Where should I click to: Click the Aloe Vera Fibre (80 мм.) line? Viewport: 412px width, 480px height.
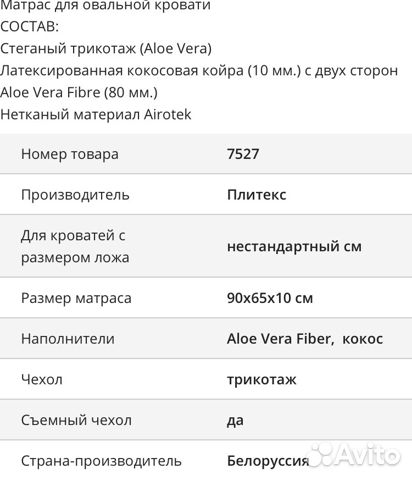coord(79,92)
